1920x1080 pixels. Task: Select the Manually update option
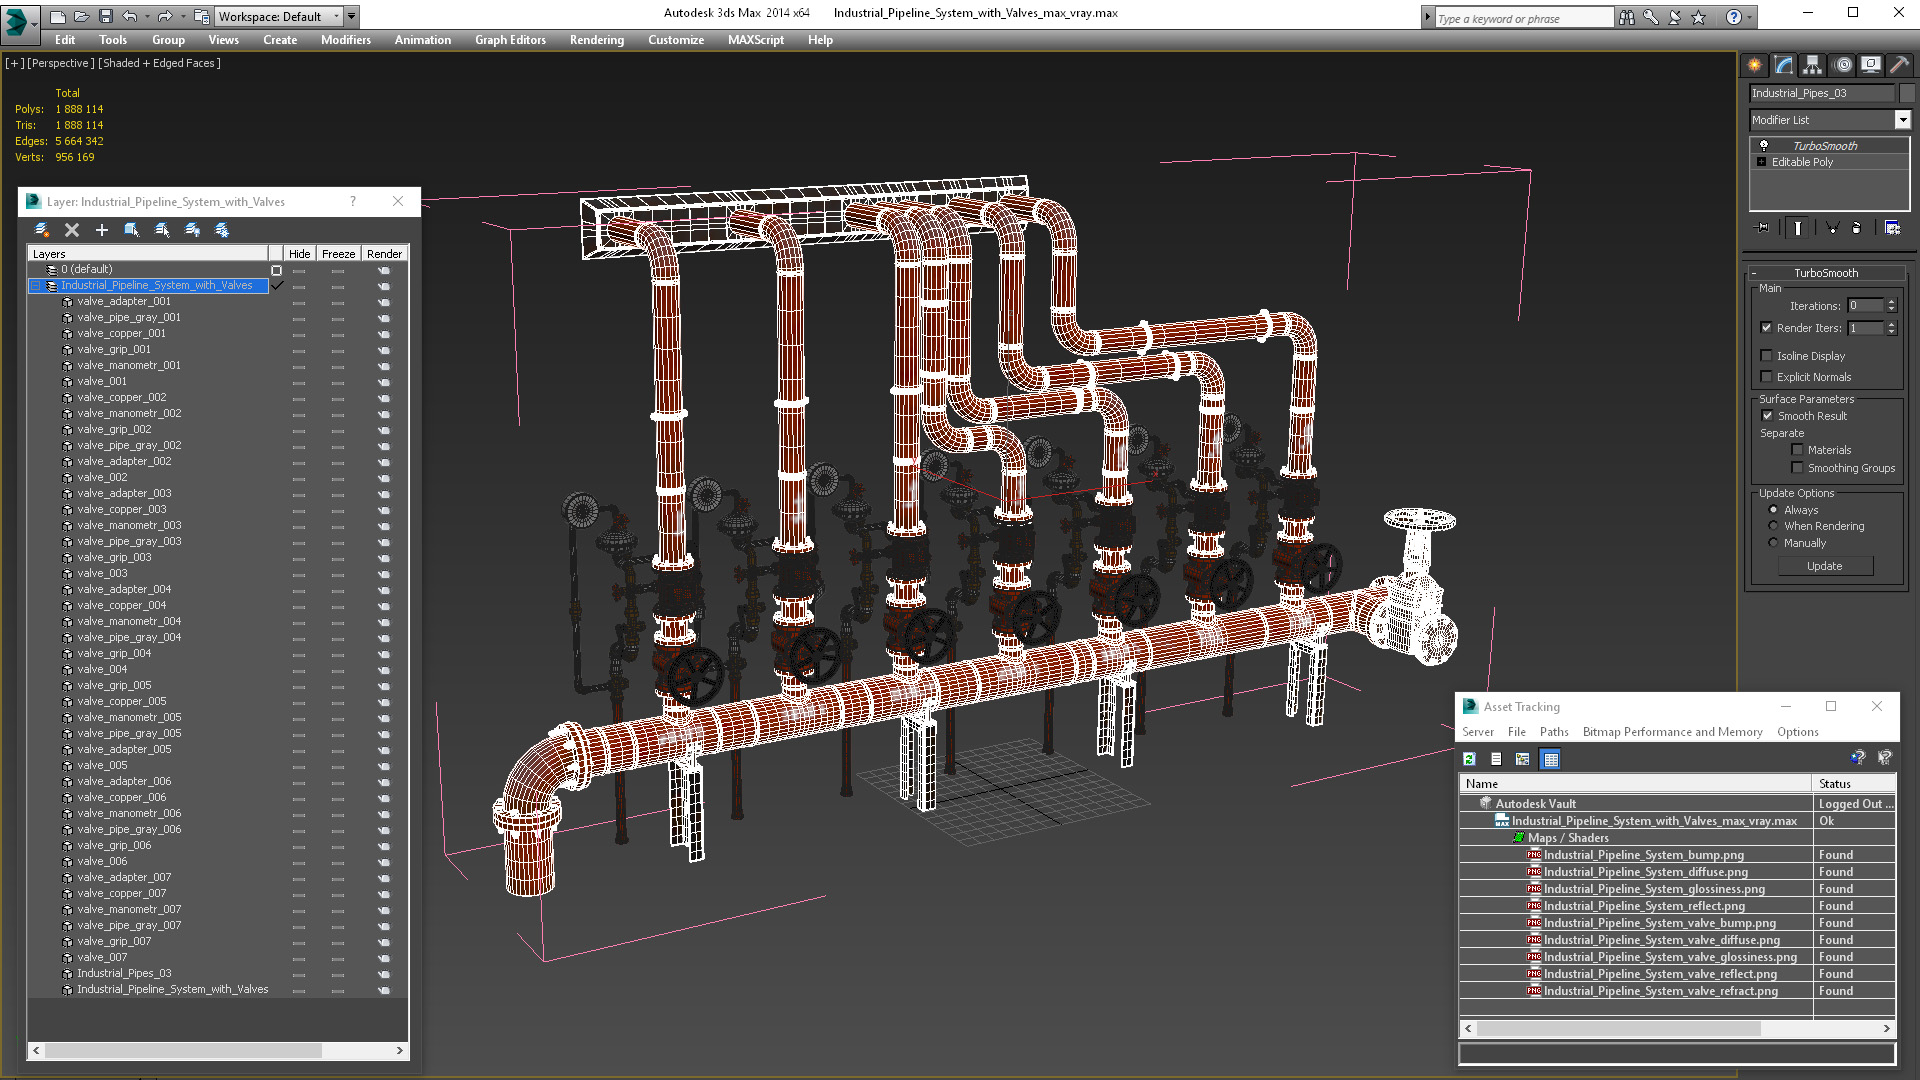tap(1774, 543)
